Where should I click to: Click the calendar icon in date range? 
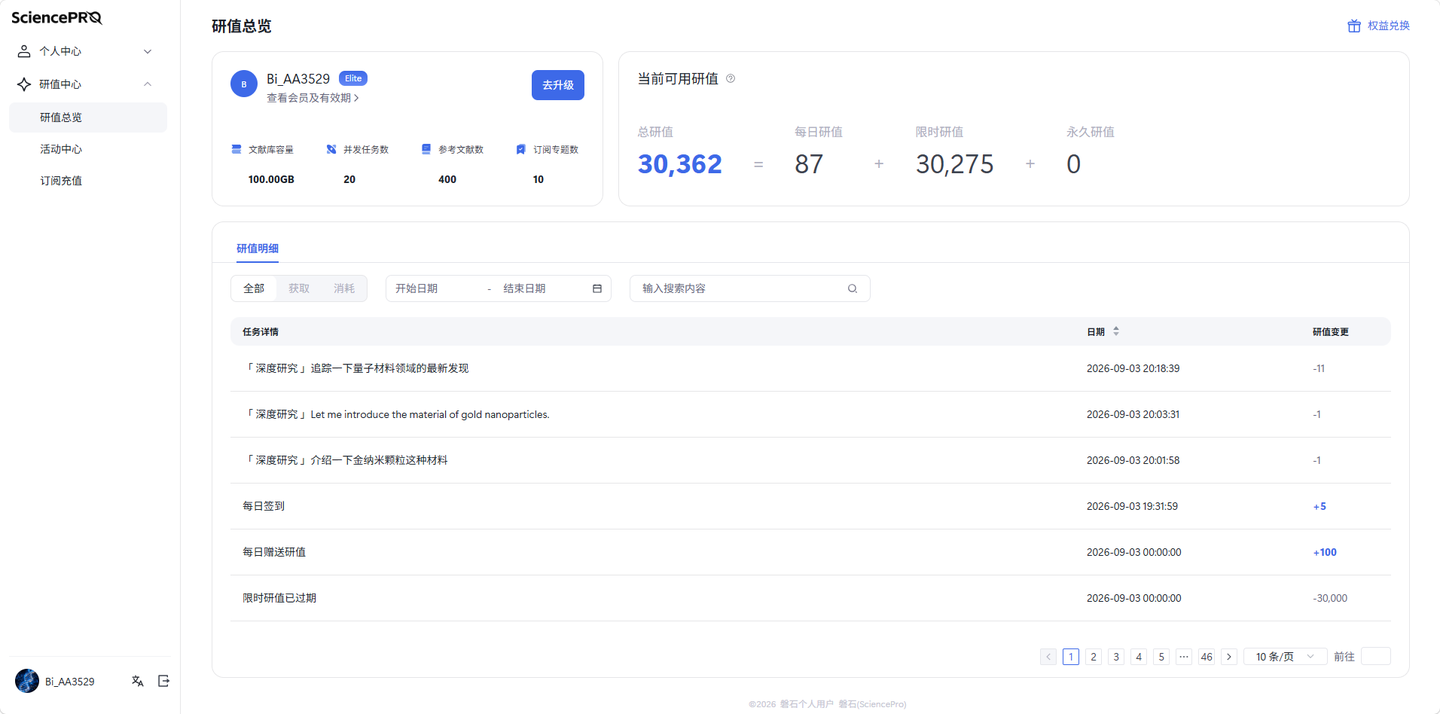pos(597,289)
